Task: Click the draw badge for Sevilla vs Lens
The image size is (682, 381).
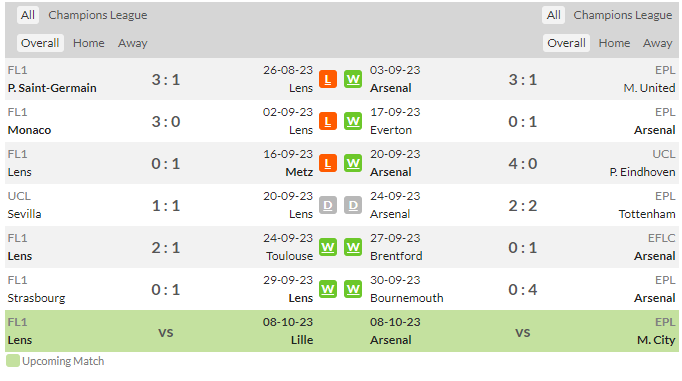Action: coord(328,205)
